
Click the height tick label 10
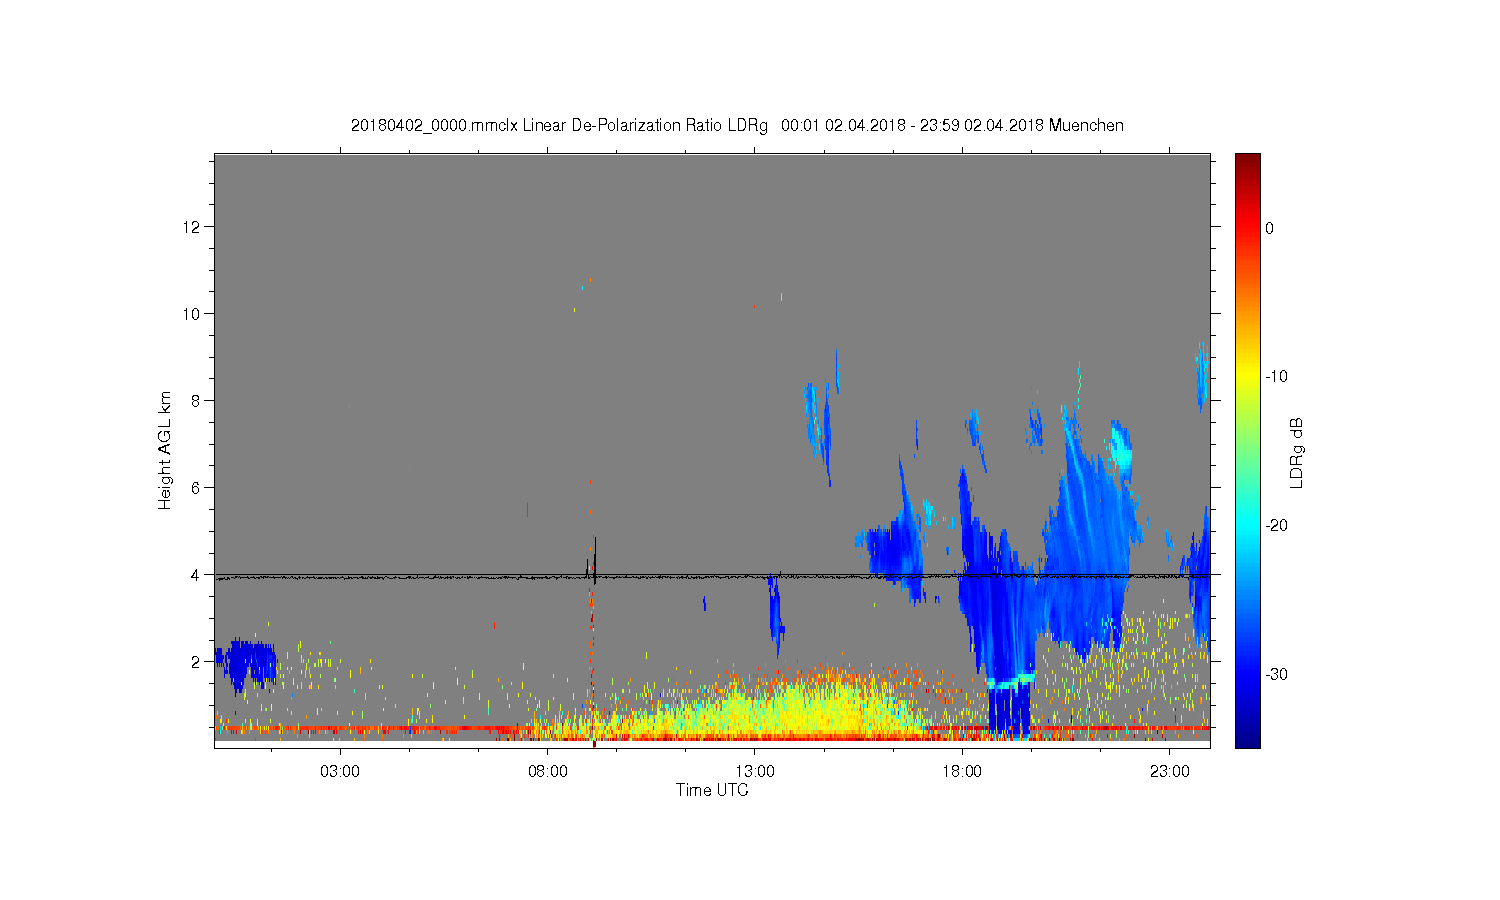point(191,314)
